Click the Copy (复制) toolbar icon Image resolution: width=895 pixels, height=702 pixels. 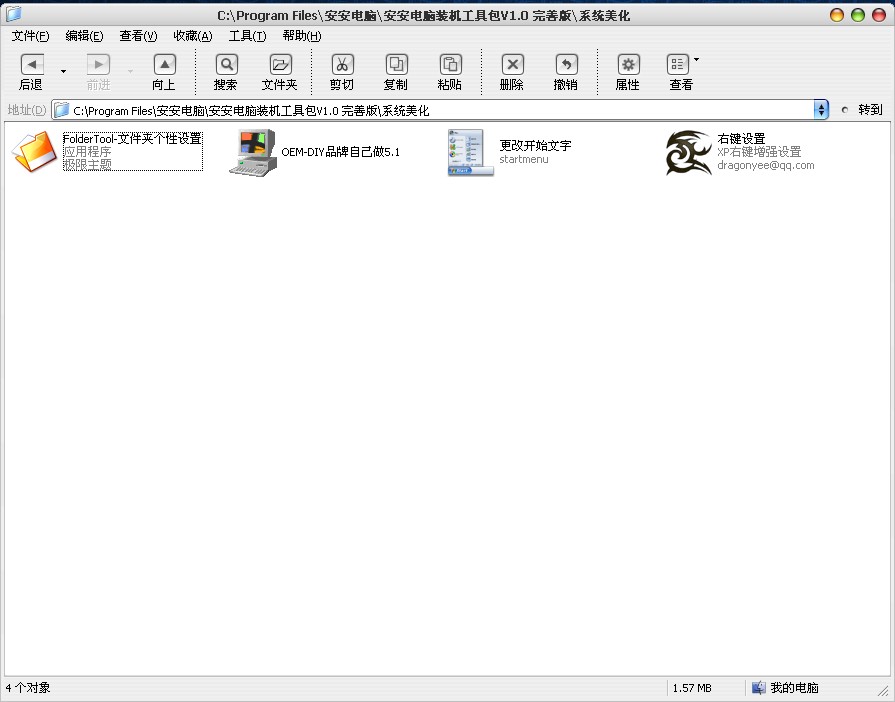[396, 65]
